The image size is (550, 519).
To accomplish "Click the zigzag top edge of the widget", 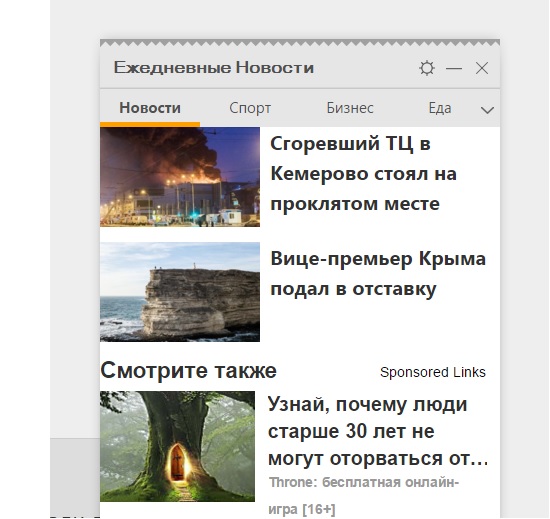I will click(x=300, y=43).
